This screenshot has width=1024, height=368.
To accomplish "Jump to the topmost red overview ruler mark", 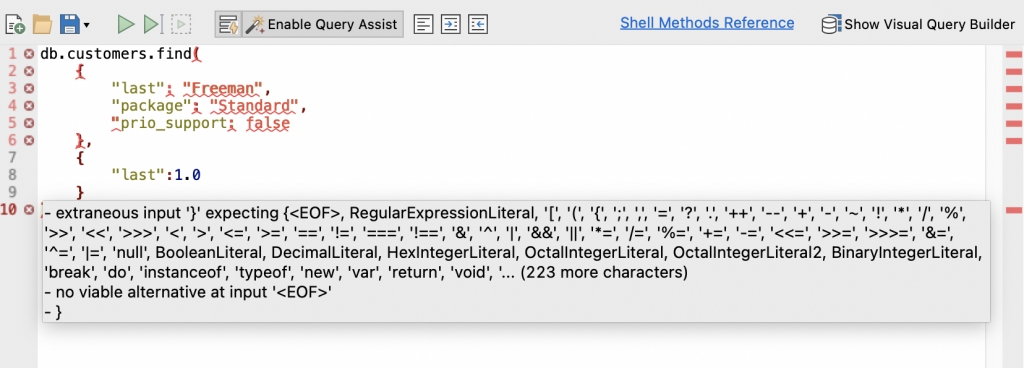I will (1014, 55).
